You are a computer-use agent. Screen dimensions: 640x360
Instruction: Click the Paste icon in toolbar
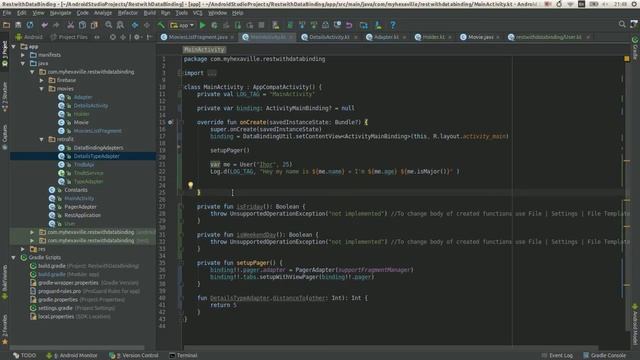(x=94, y=25)
